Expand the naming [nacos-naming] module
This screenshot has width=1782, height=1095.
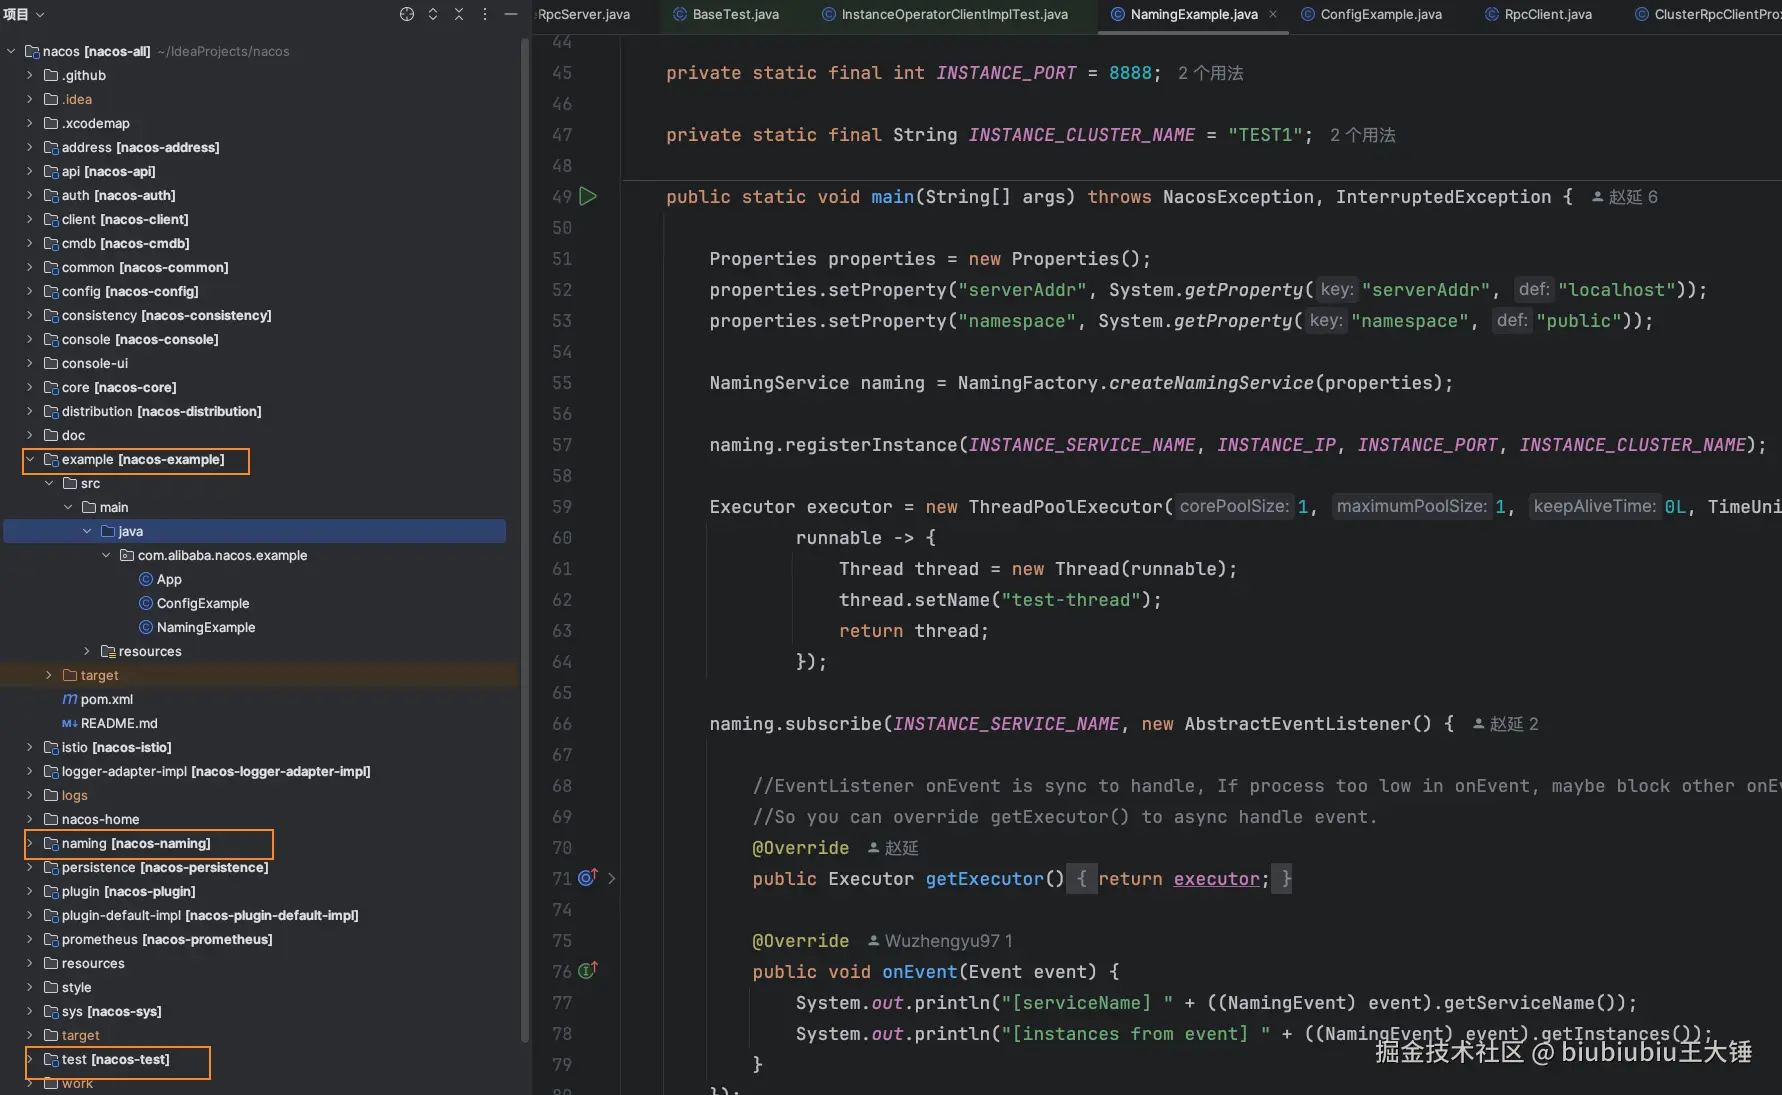[30, 843]
